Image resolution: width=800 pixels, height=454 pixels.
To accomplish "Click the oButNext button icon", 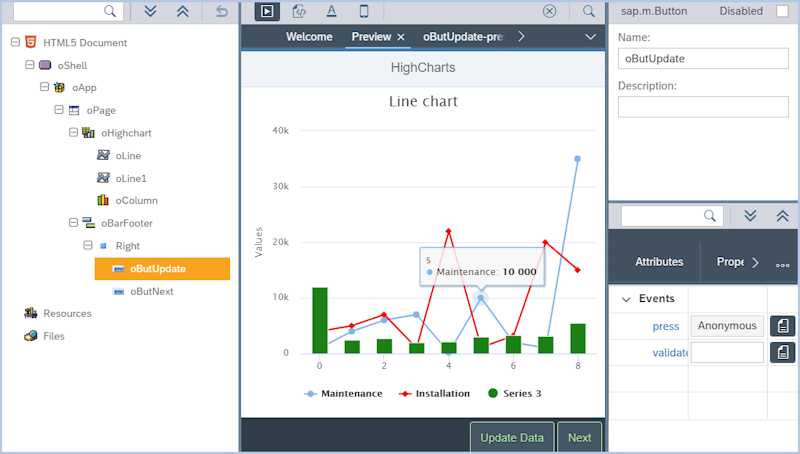I will 118,291.
